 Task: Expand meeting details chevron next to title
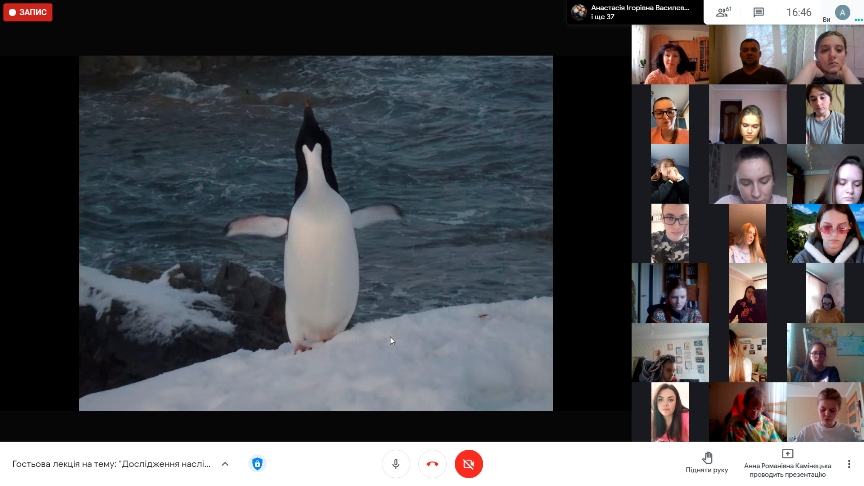[225, 464]
